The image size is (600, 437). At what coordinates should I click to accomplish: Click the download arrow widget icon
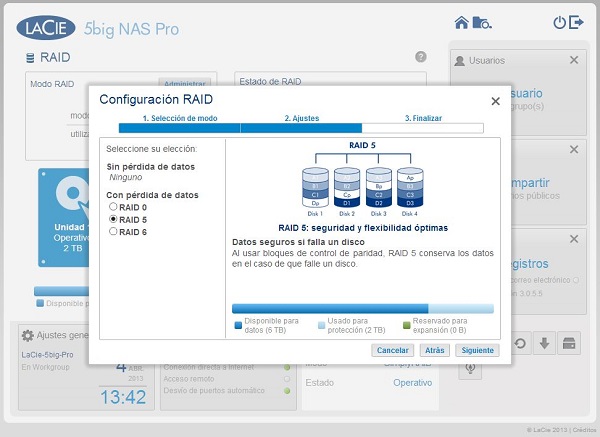pyautogui.click(x=544, y=343)
